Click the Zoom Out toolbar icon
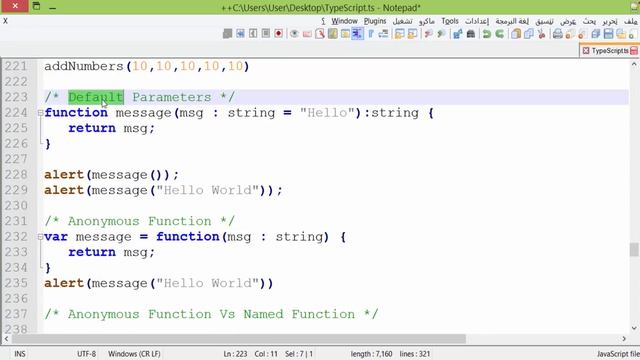Viewport: 640px width, 360px height. [428, 34]
